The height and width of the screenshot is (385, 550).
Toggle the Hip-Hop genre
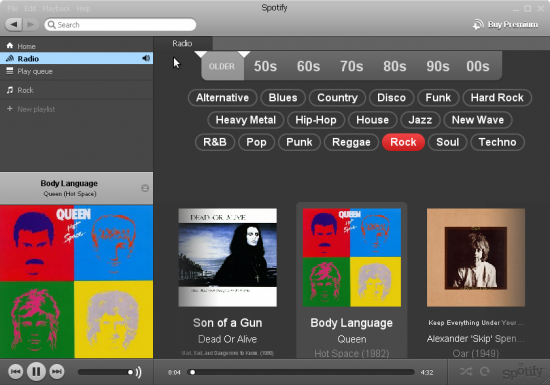[x=316, y=120]
